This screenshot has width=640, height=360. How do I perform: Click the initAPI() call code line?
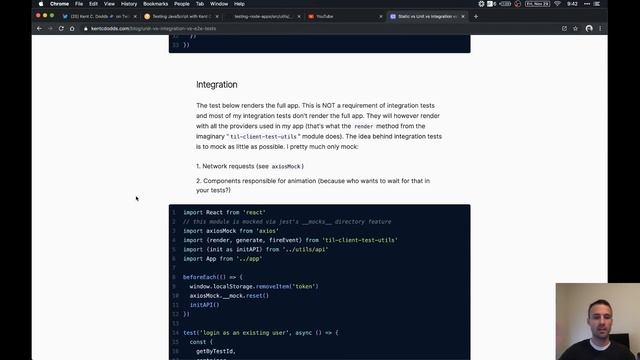[204, 305]
